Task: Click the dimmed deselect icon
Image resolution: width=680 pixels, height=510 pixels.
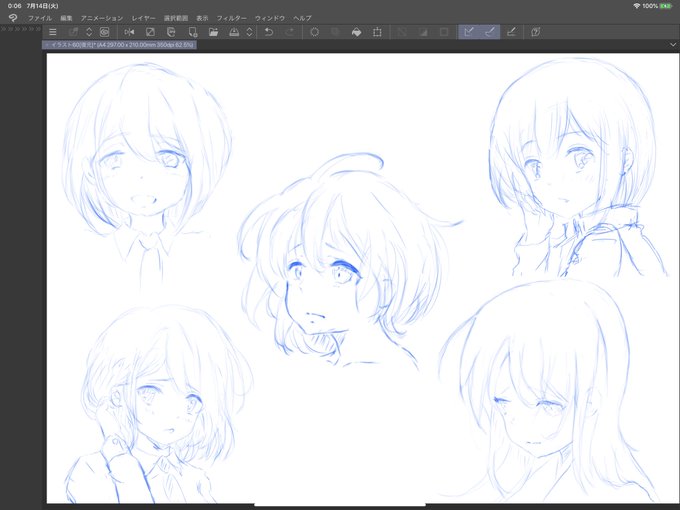Action: point(402,32)
